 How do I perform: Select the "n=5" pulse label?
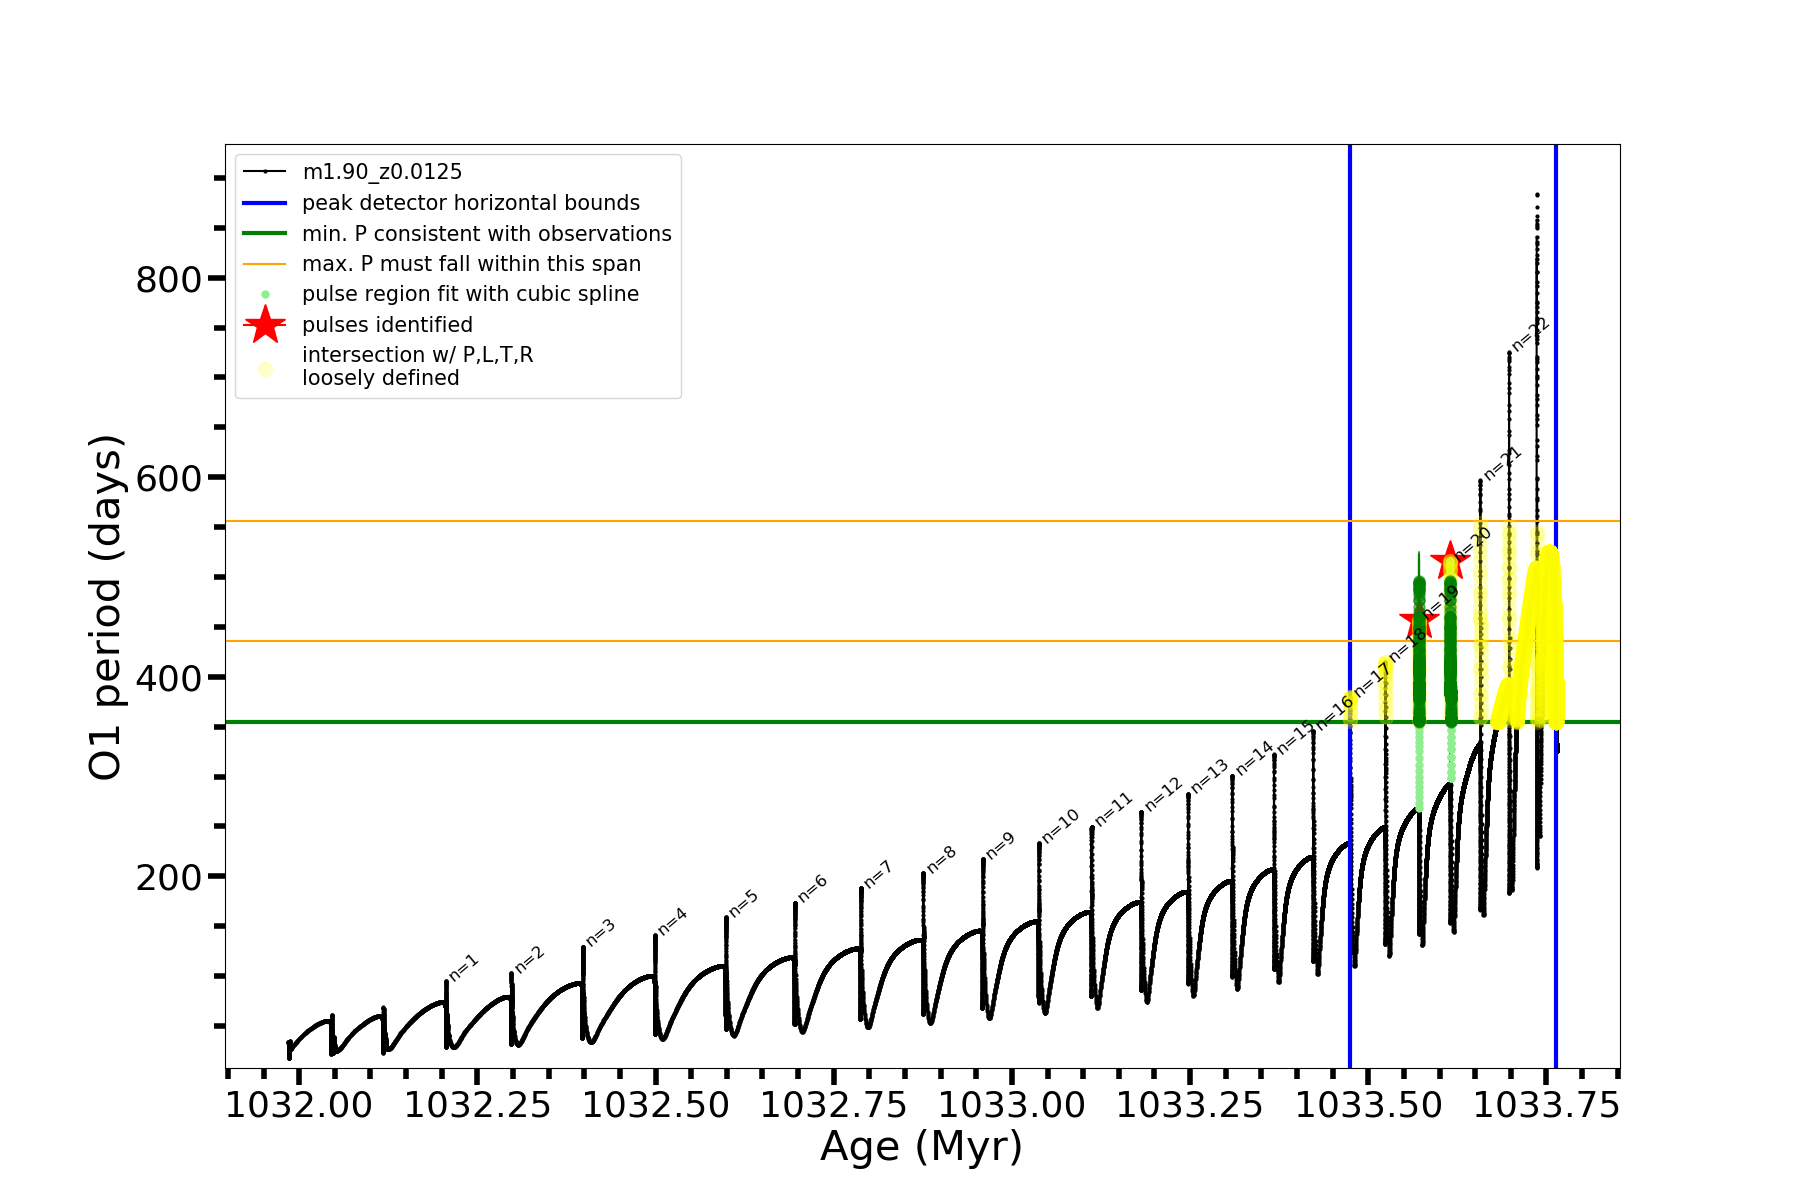(743, 903)
